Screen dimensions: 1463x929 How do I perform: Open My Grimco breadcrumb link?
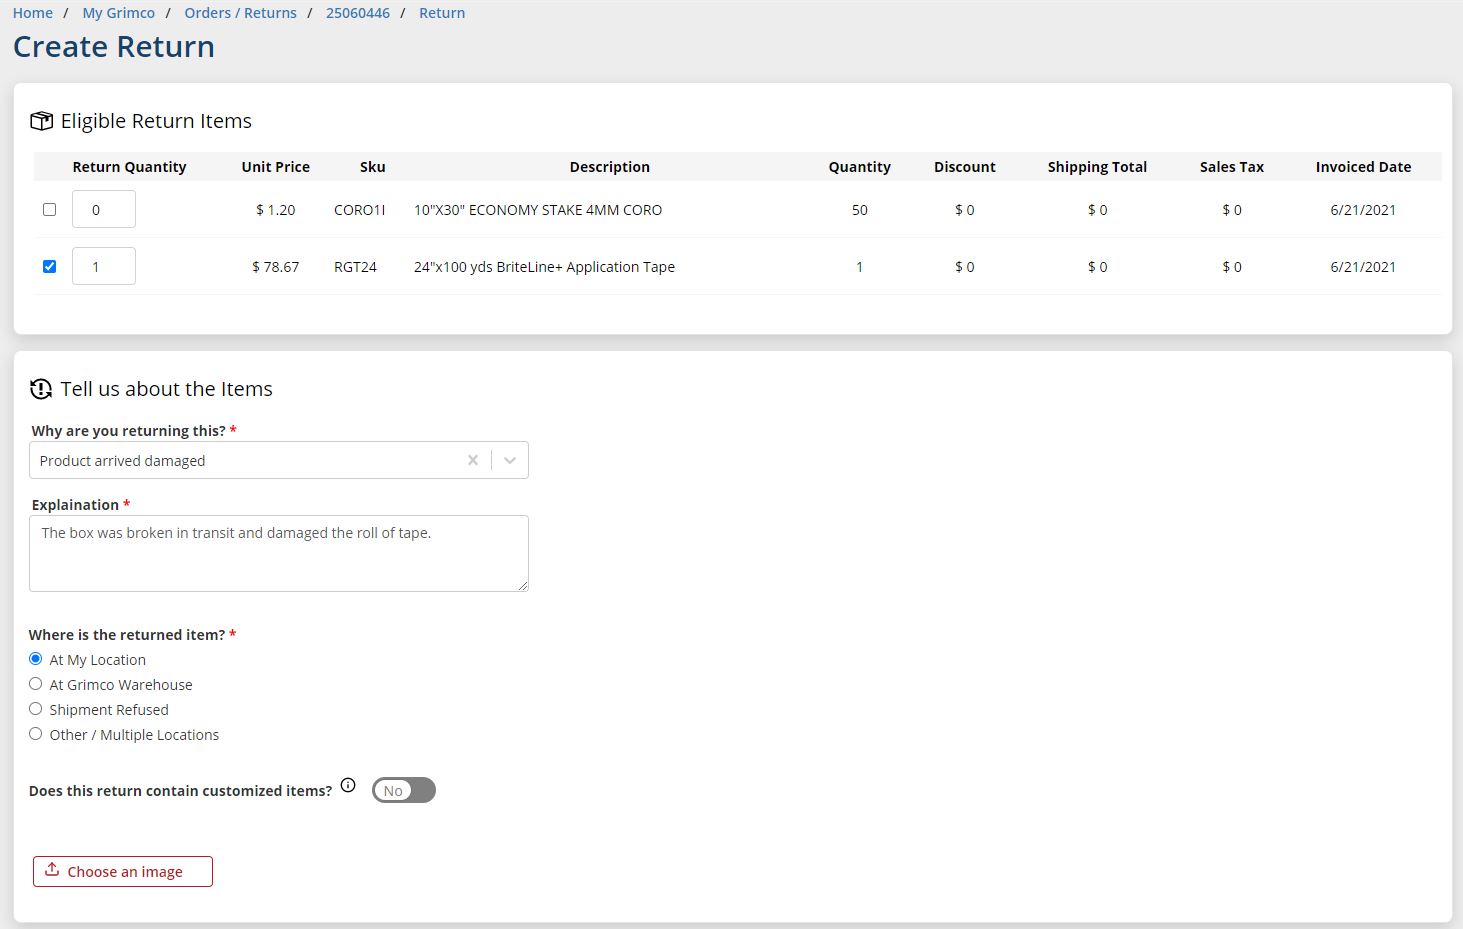118,13
